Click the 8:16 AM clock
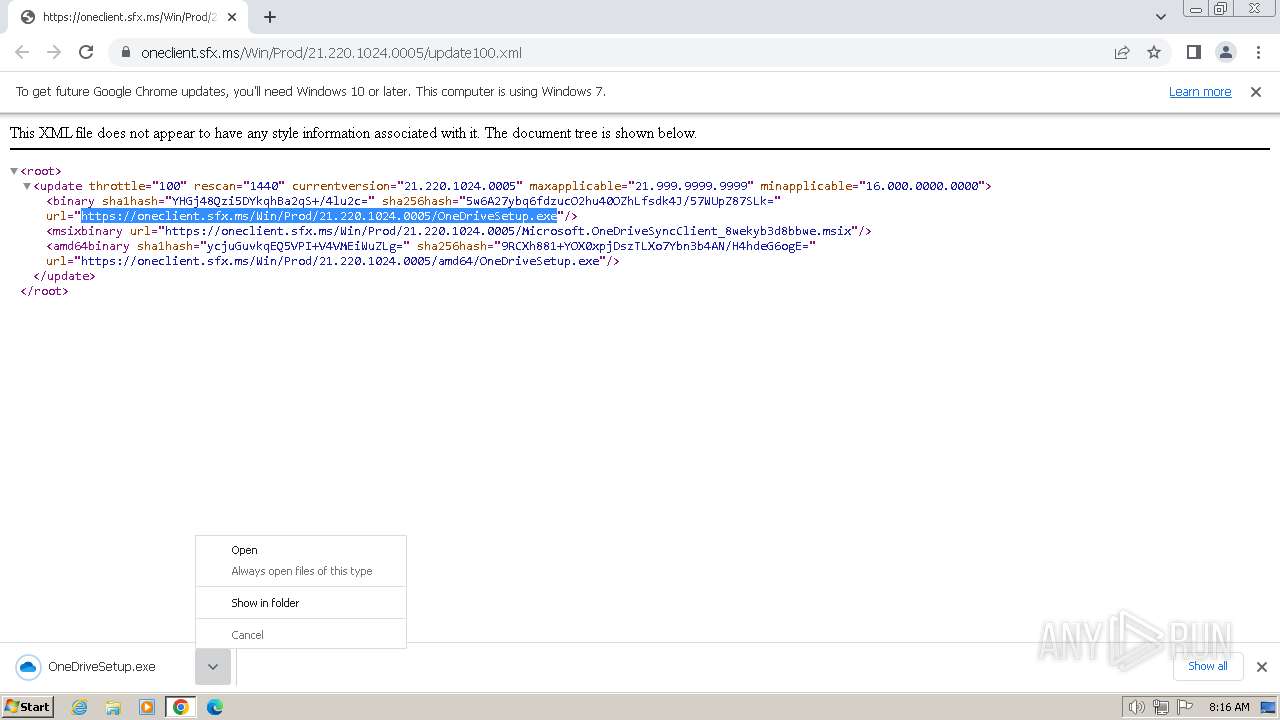 (x=1229, y=707)
